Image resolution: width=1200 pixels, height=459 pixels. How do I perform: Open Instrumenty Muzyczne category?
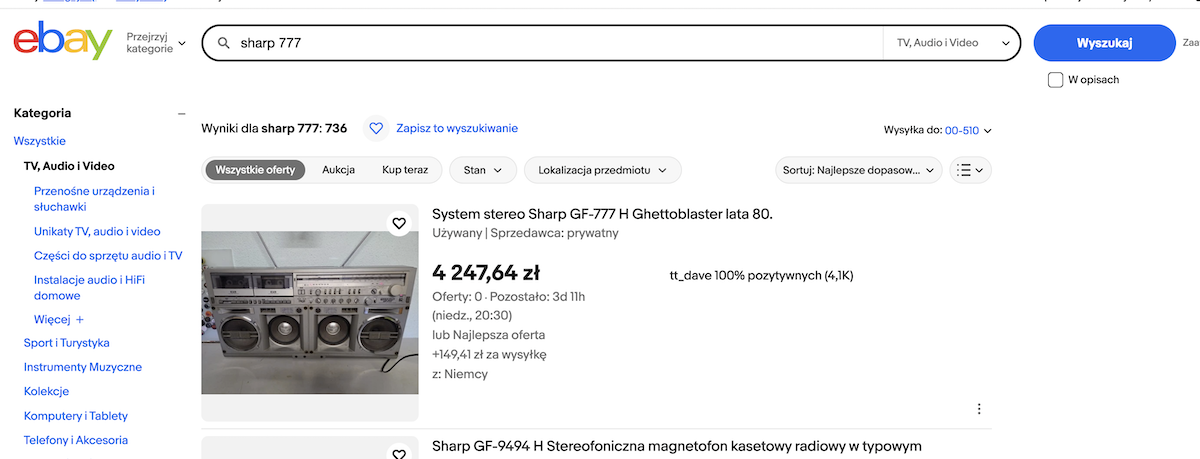(83, 367)
